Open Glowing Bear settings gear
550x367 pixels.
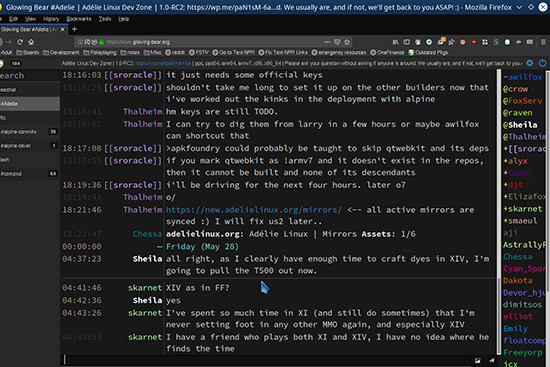530,63
